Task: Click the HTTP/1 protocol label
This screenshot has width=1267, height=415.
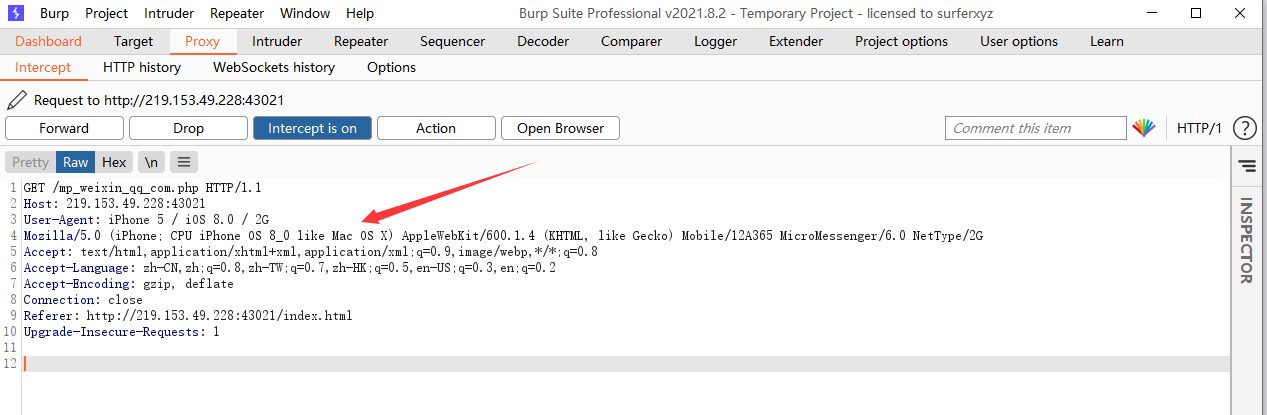Action: tap(1199, 128)
